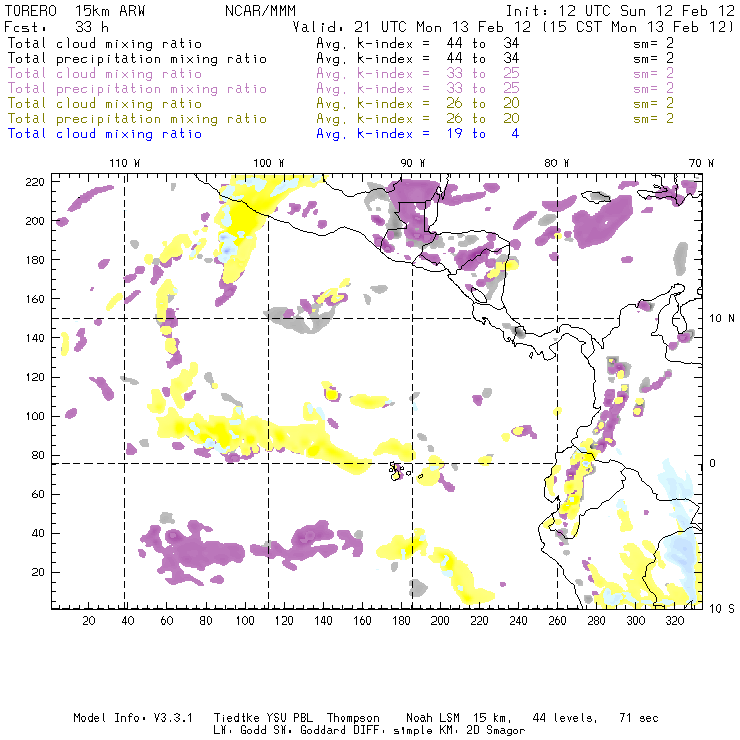Image resolution: width=740 pixels, height=740 pixels.
Task: Click olive "sm= 2" in the last olive row
Action: tap(653, 118)
